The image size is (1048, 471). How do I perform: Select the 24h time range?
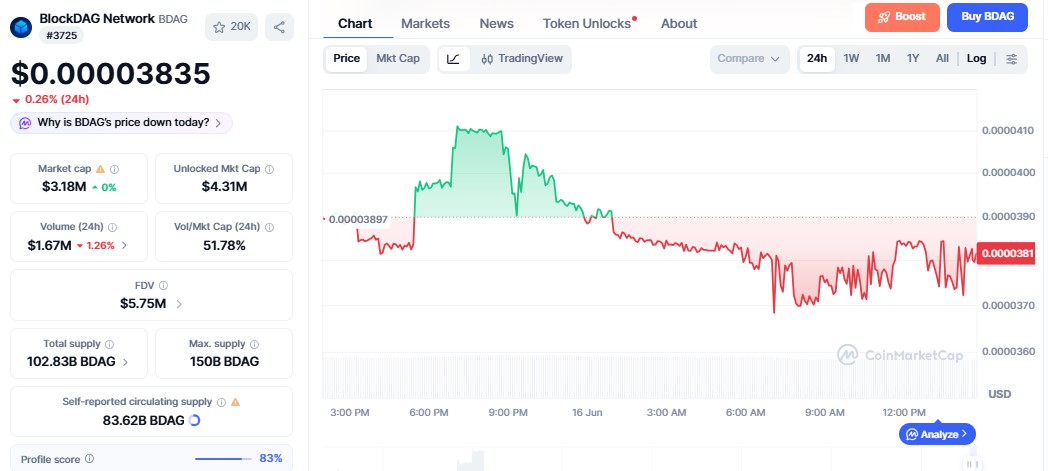point(817,59)
